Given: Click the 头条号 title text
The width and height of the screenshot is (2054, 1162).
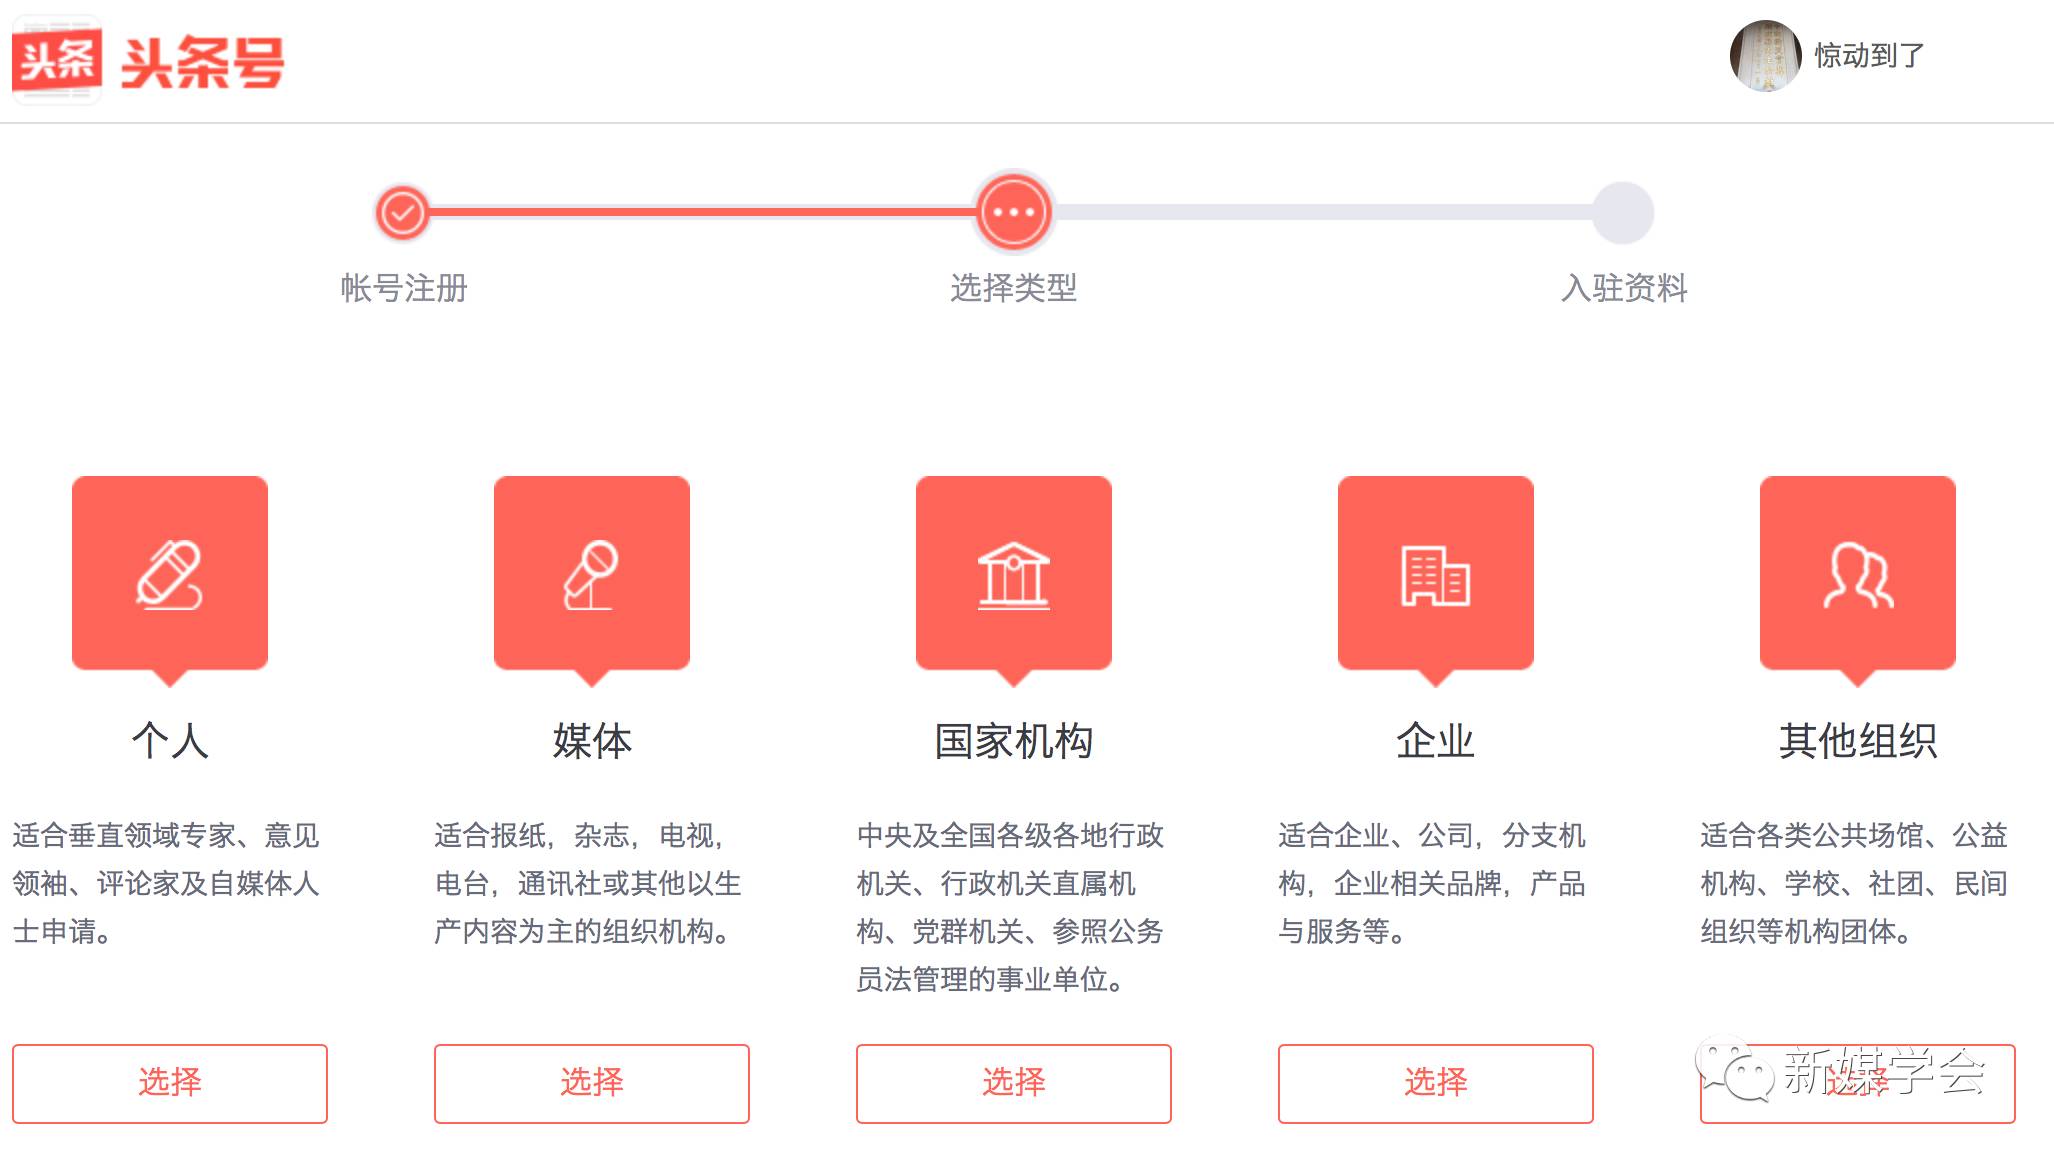Looking at the screenshot, I should pos(203,63).
